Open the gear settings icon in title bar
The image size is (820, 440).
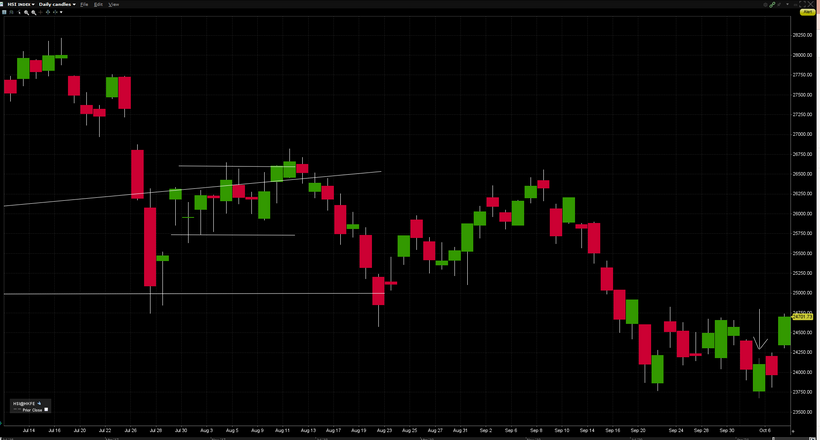(765, 5)
